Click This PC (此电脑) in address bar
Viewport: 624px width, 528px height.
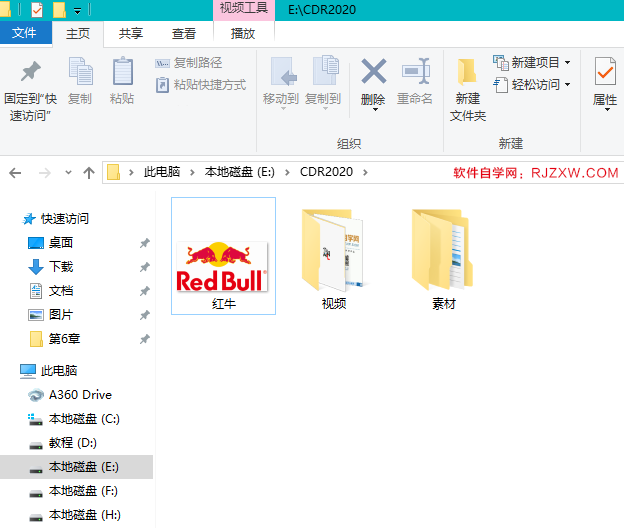162,172
